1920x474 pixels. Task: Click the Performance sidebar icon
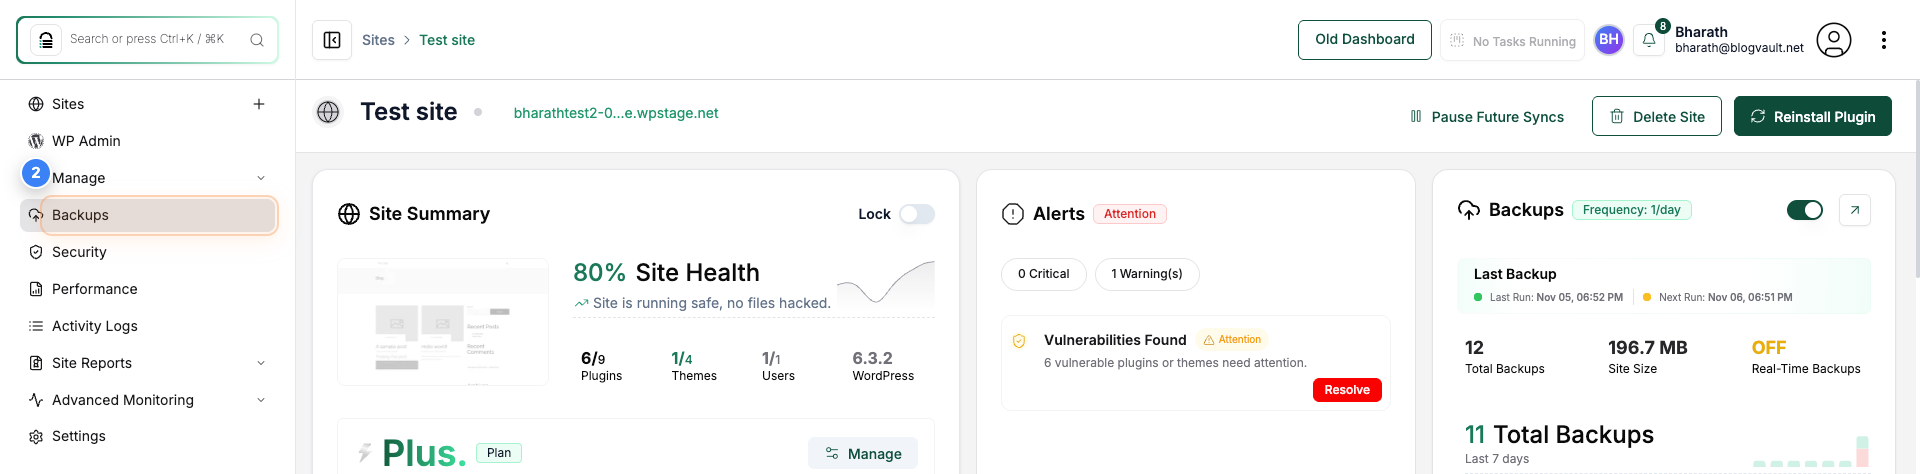(36, 289)
